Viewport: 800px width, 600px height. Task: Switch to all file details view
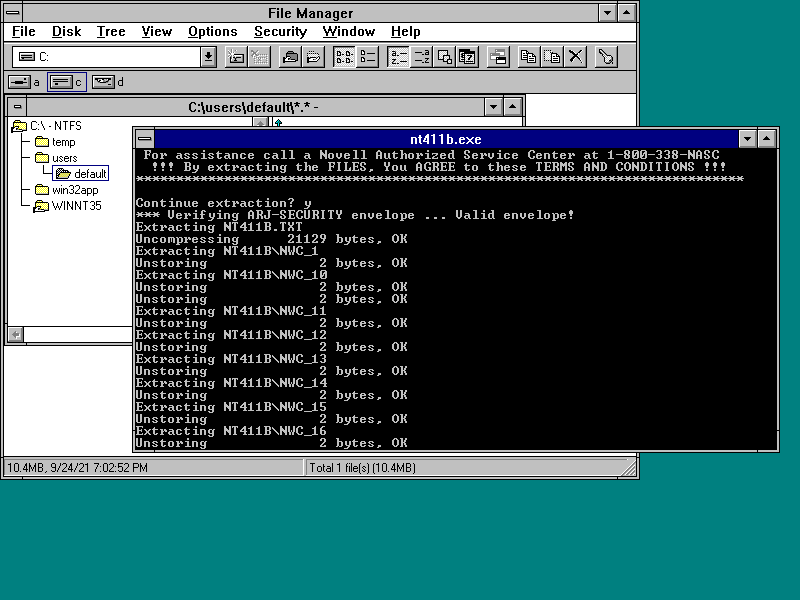click(x=367, y=57)
